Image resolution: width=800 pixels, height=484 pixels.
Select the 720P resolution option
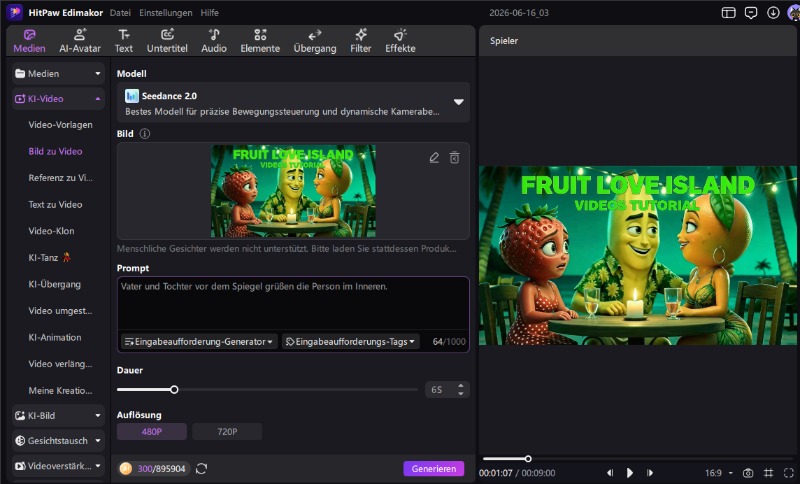(x=227, y=431)
